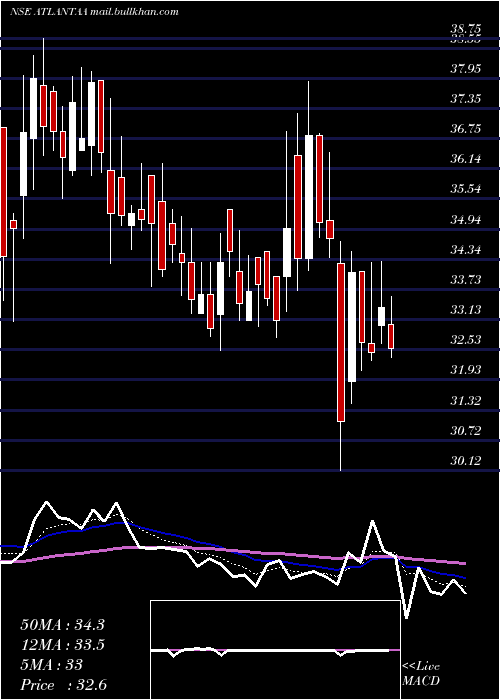Click the NSE ATLANTAA mail.bullkhan.com title text
500x700 pixels.
click(94, 12)
